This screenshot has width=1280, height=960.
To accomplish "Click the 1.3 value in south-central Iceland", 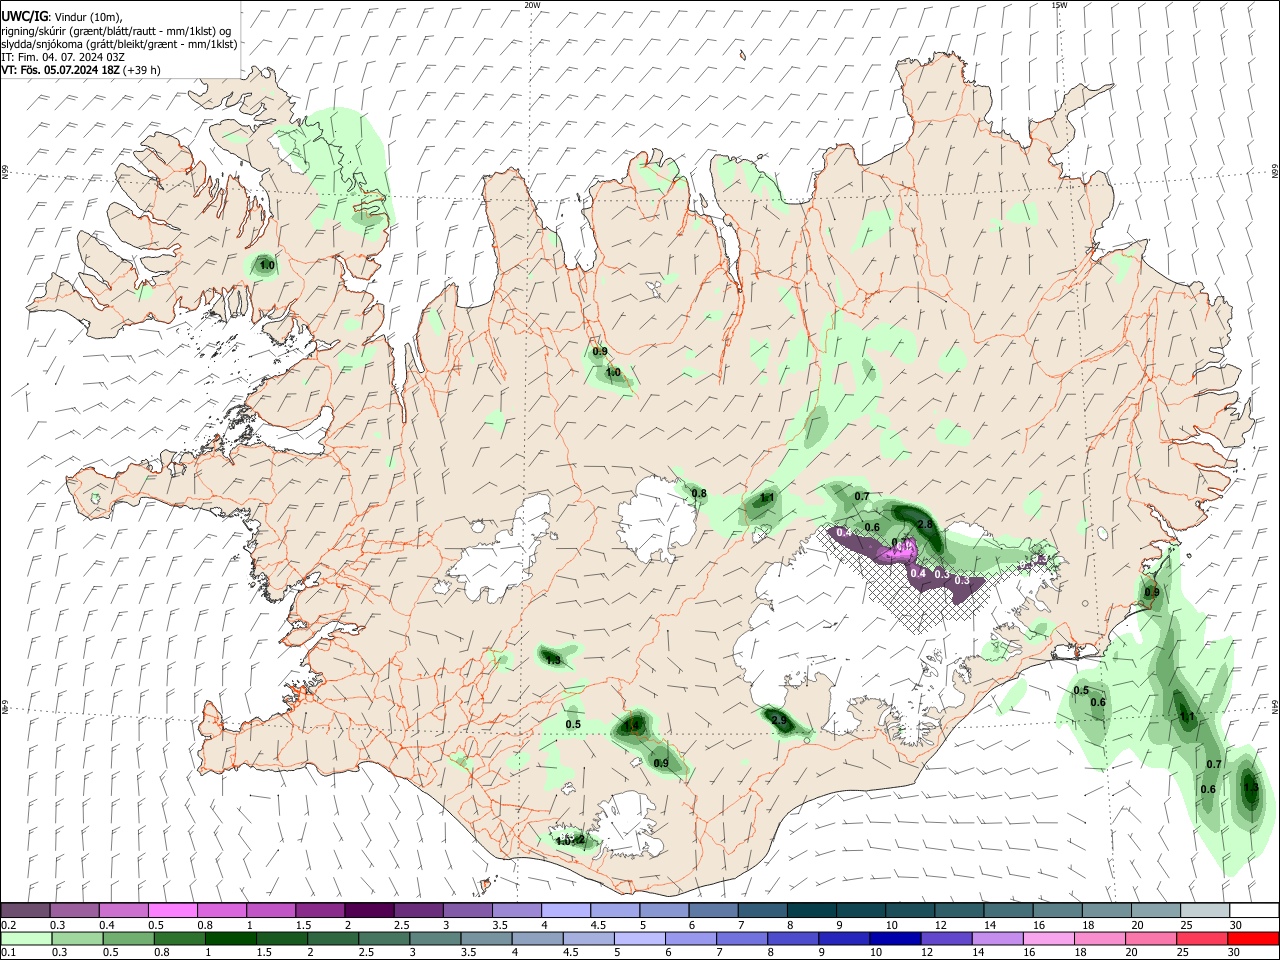I will 552,659.
